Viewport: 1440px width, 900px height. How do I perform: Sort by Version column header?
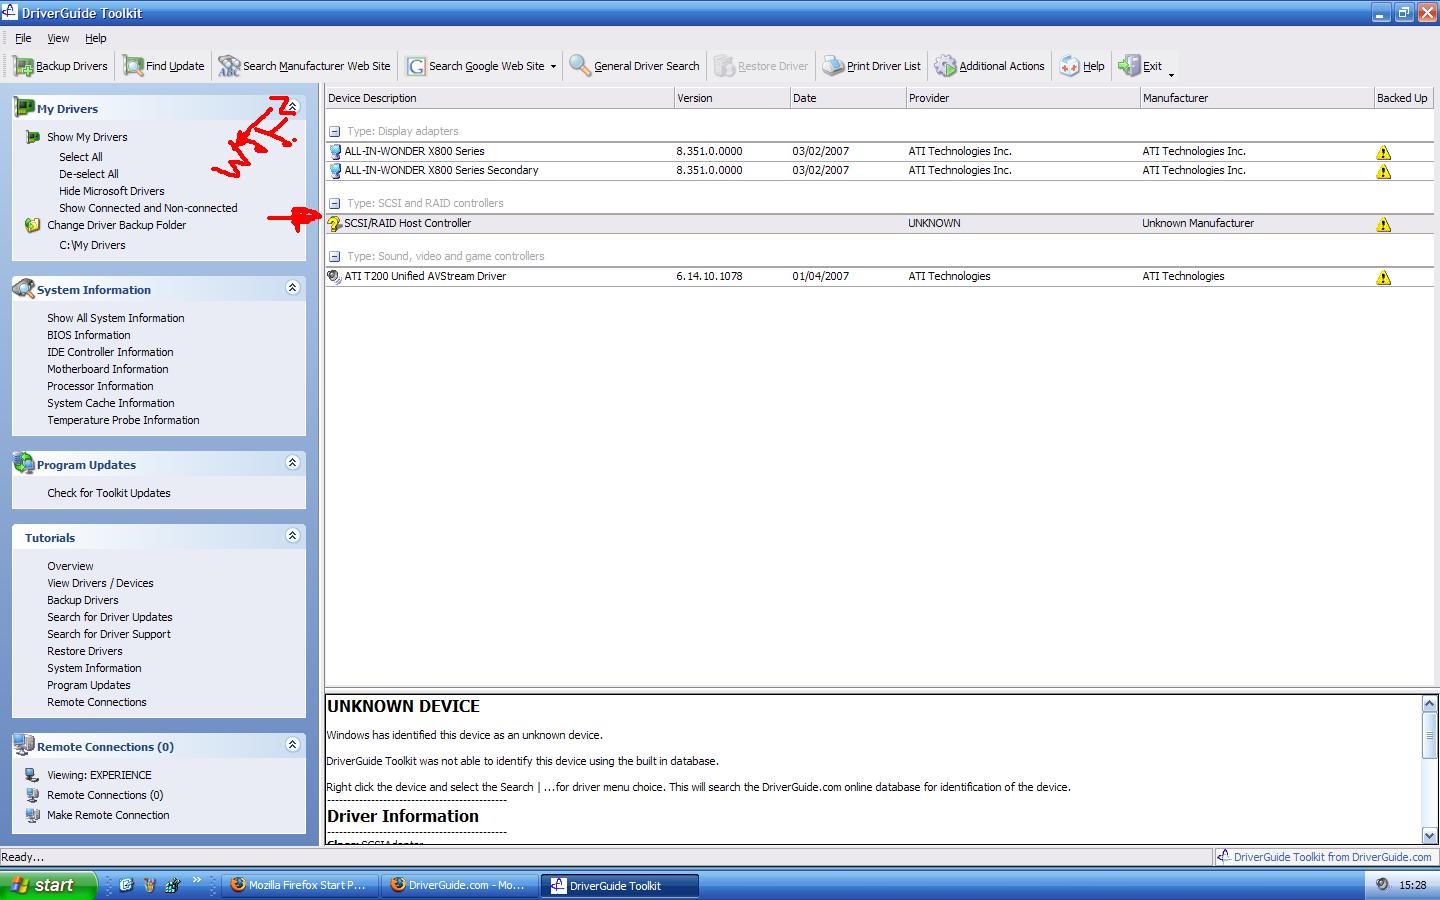[x=731, y=98]
